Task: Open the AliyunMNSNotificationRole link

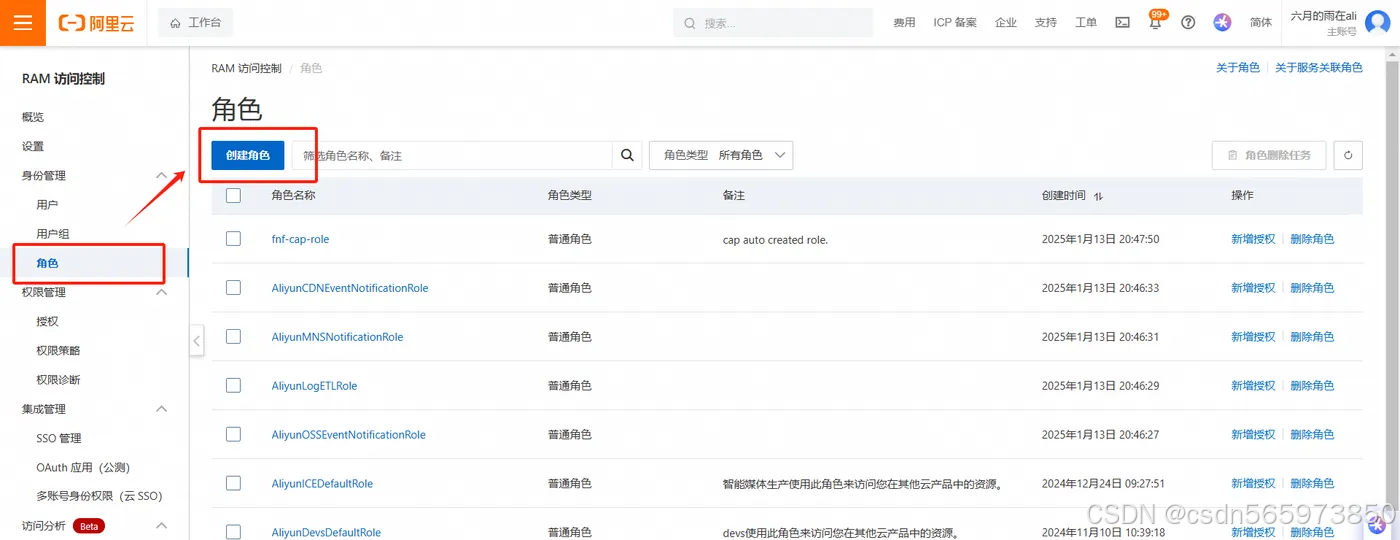Action: click(x=337, y=337)
